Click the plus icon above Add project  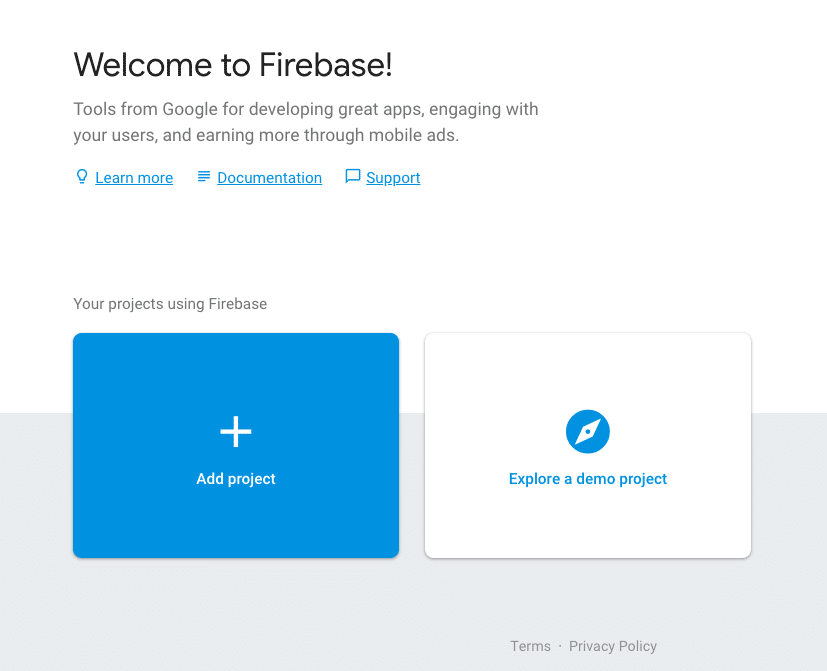point(236,431)
